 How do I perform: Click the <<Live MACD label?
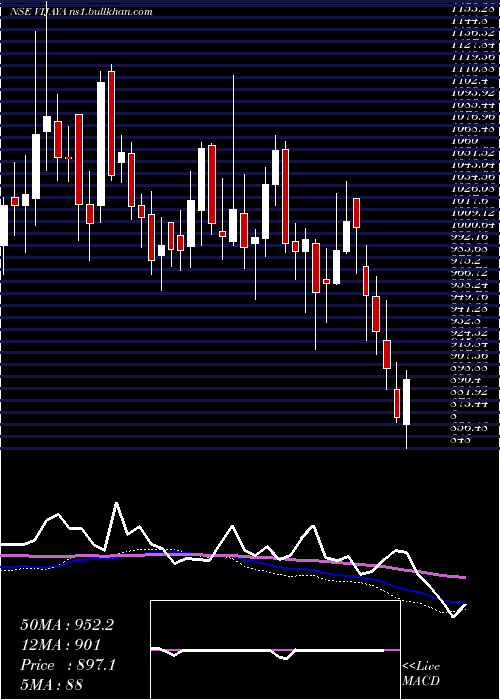pyautogui.click(x=421, y=674)
